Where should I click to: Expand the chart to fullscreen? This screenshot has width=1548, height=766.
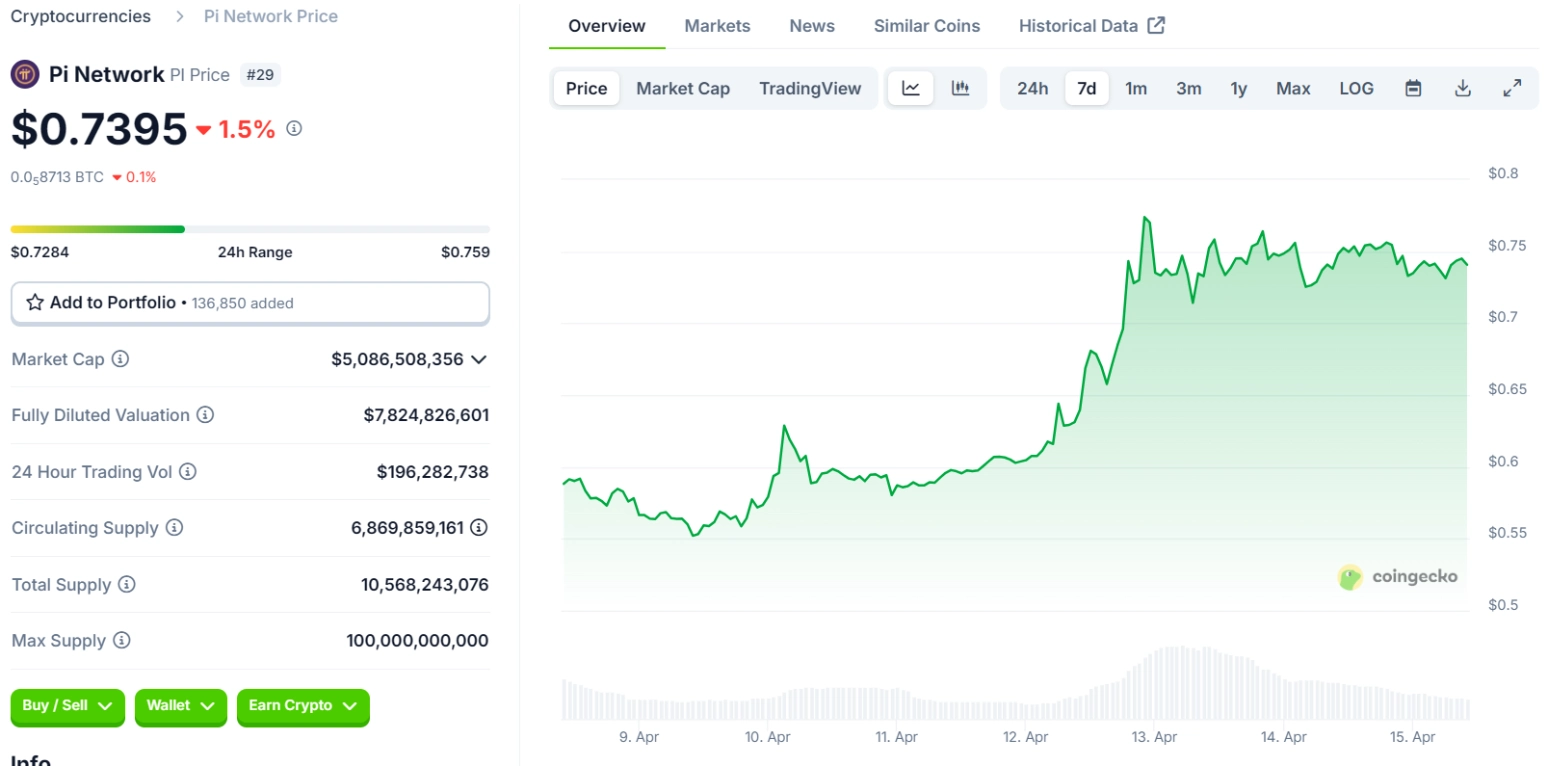[x=1513, y=88]
